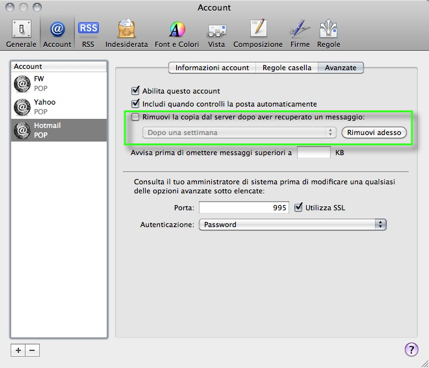
Task: Enable Rimuovi la copia dal server checkbox
Action: [x=135, y=117]
